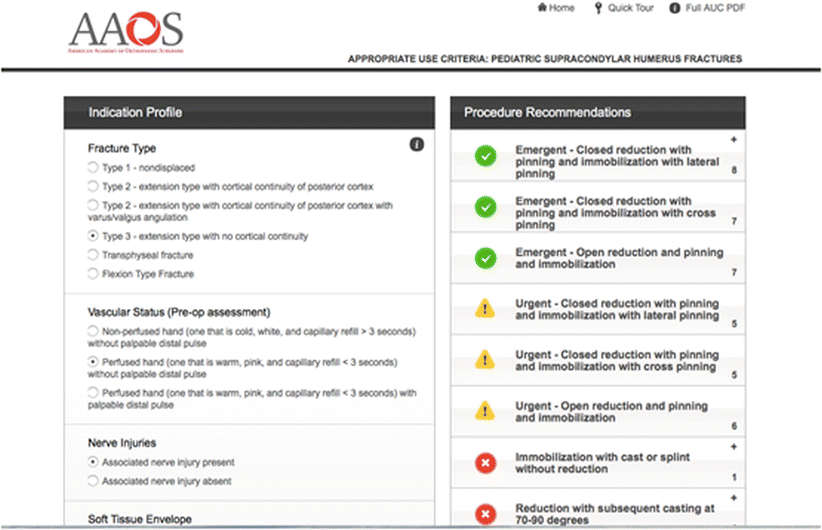This screenshot has height=530, width=822.
Task: Click red X icon for cast immobilization
Action: pos(485,462)
